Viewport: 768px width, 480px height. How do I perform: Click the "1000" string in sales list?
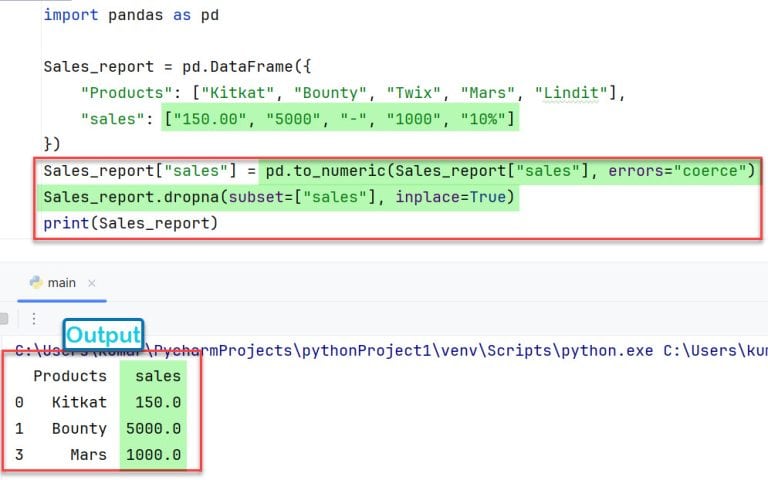(413, 119)
